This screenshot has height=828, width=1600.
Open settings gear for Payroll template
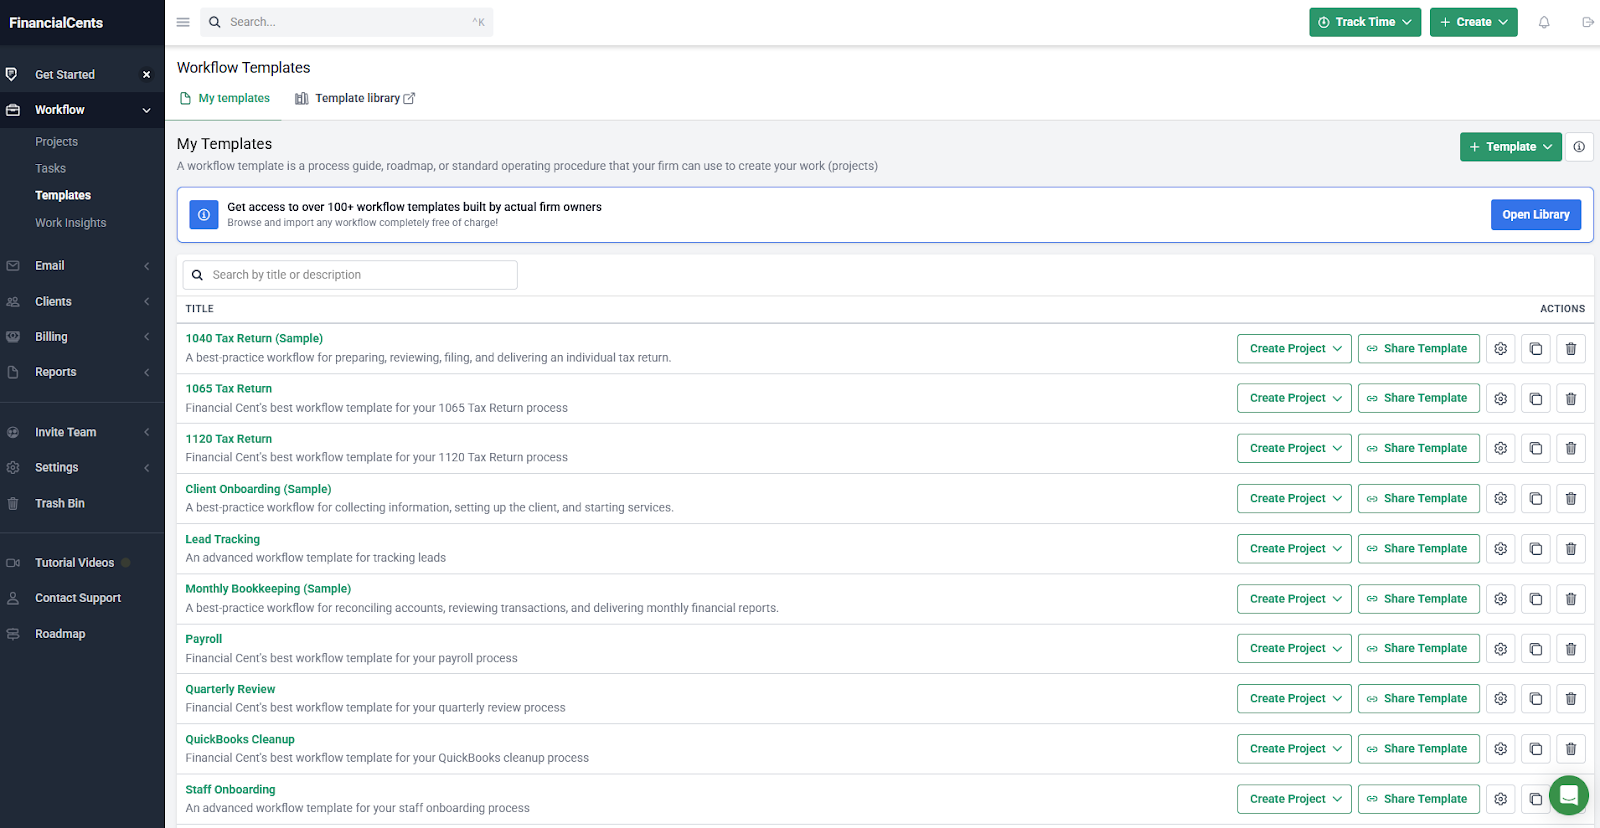(1500, 649)
